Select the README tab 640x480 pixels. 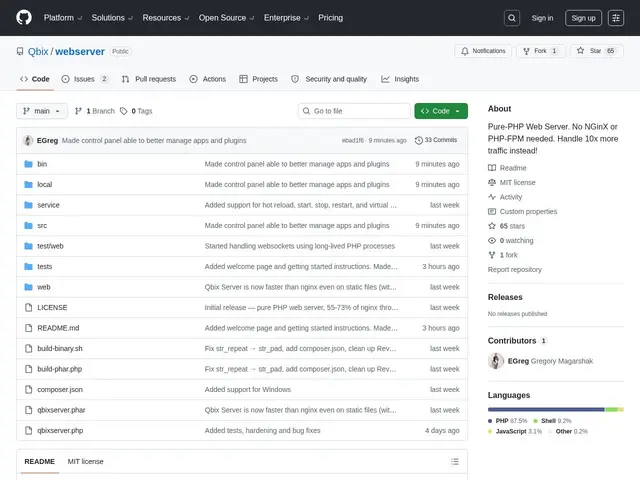click(x=40, y=462)
